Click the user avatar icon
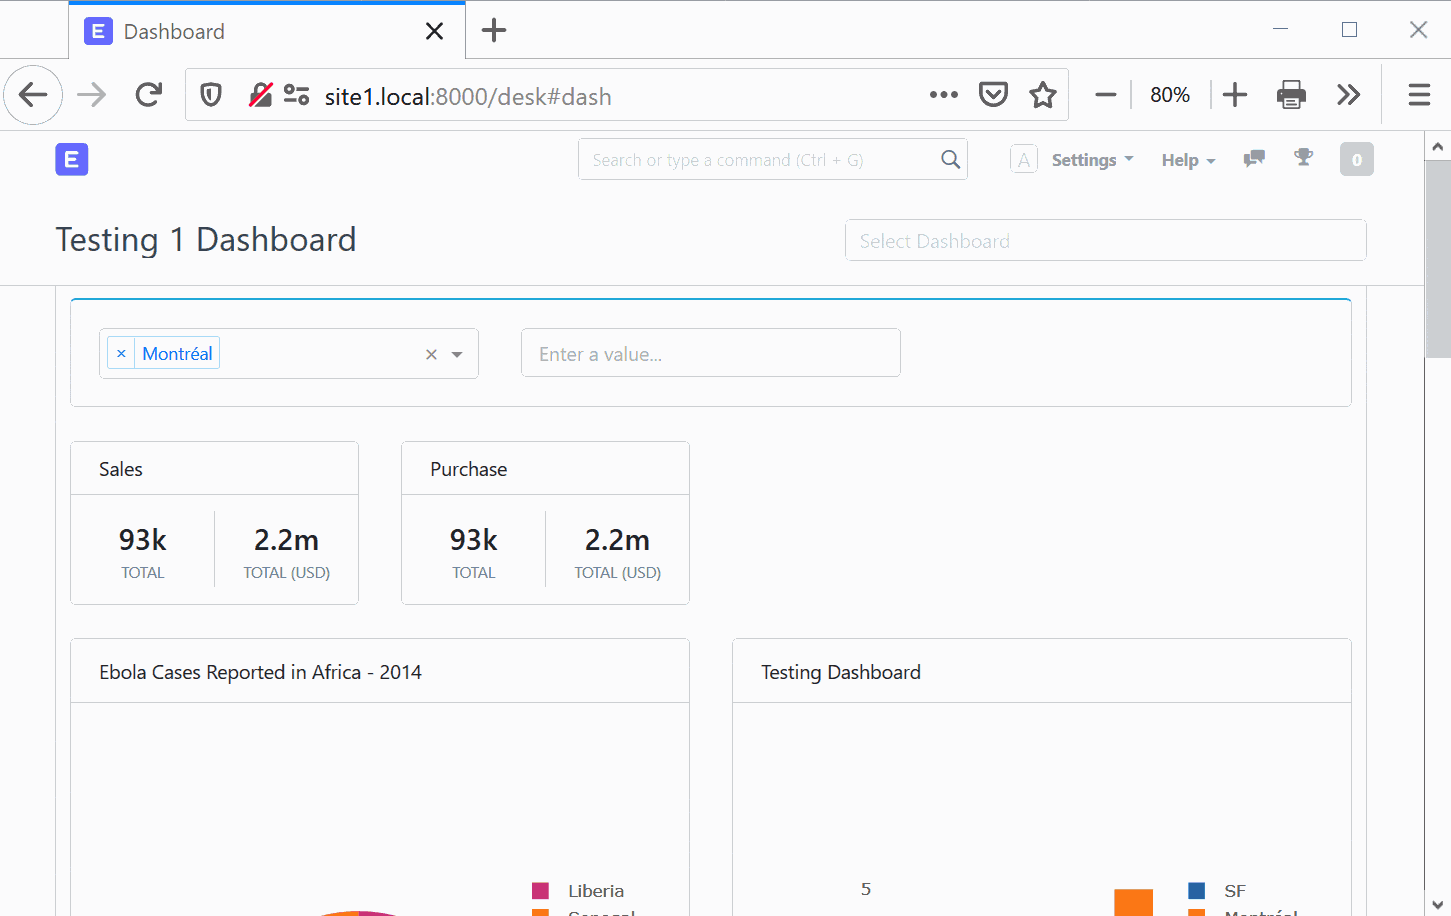The image size is (1451, 916). [x=1023, y=158]
